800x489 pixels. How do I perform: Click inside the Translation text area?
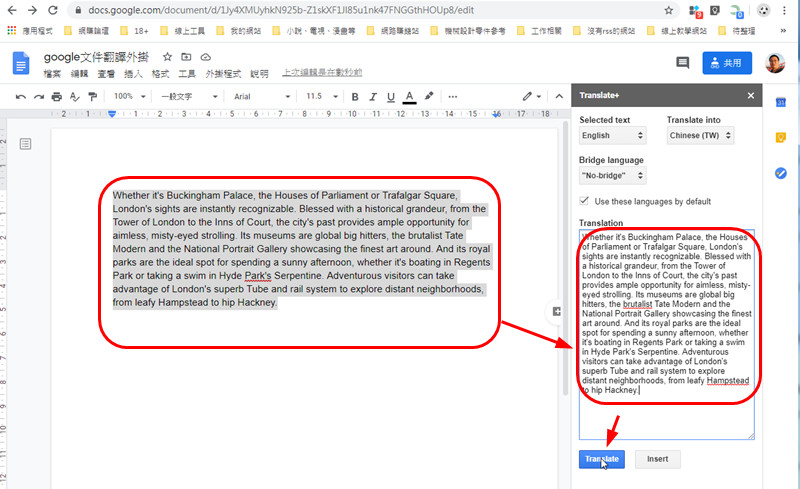click(x=666, y=334)
